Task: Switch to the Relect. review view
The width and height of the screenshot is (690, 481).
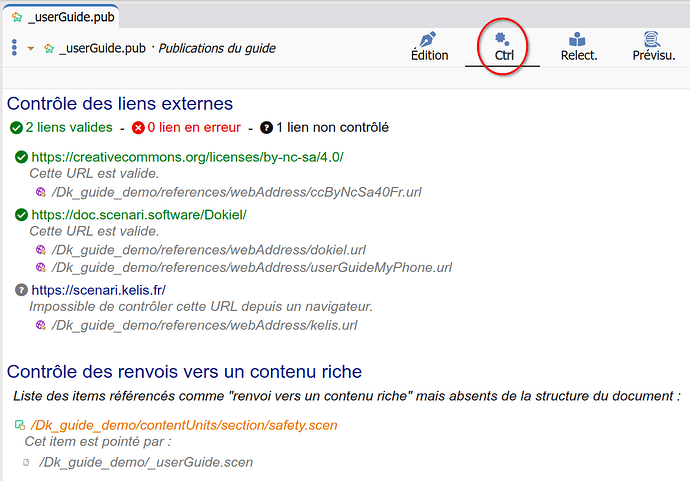Action: [x=578, y=40]
